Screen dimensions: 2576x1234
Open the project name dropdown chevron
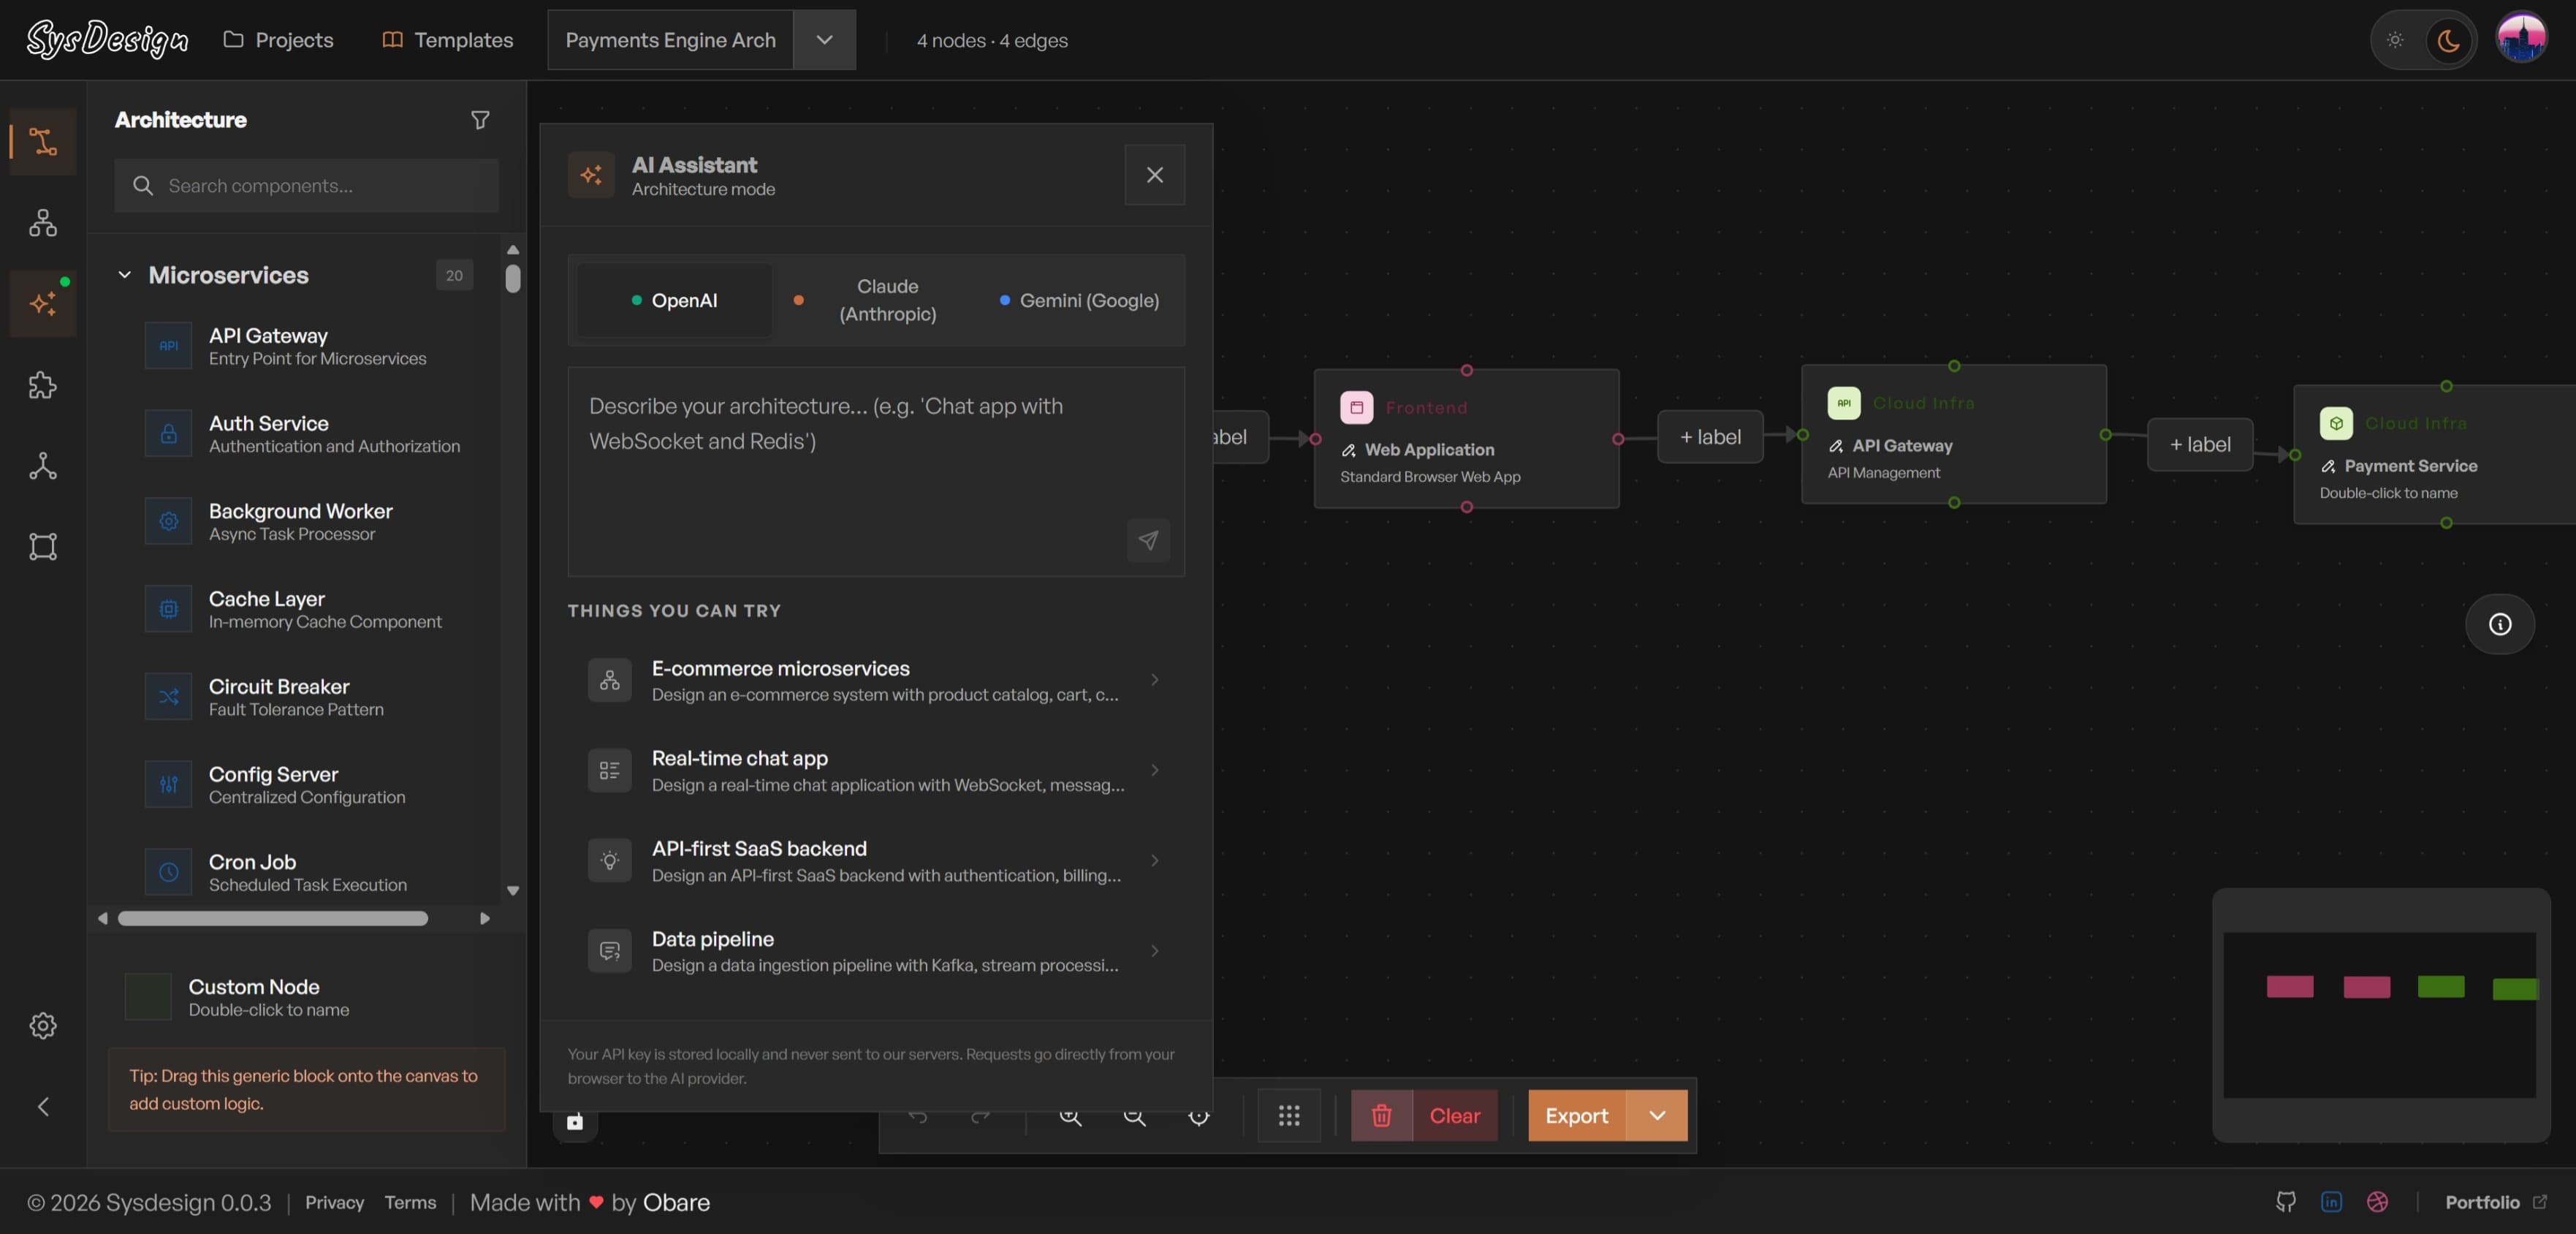(x=824, y=40)
